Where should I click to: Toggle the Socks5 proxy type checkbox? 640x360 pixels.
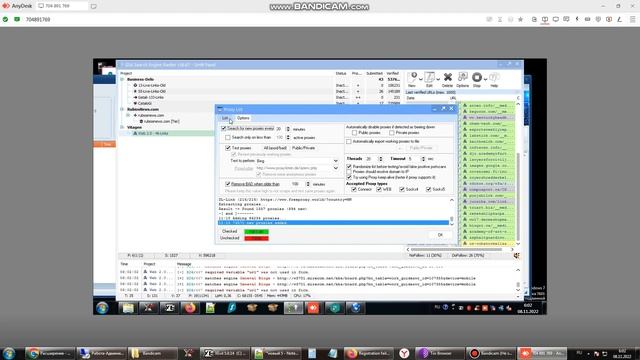coord(429,189)
